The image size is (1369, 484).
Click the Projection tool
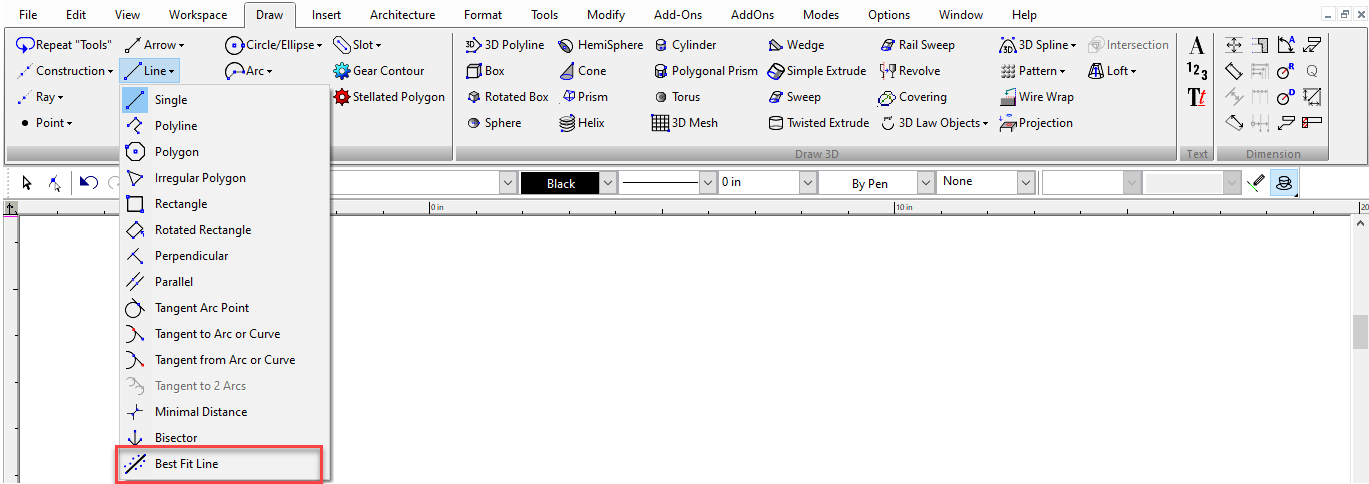point(1036,123)
